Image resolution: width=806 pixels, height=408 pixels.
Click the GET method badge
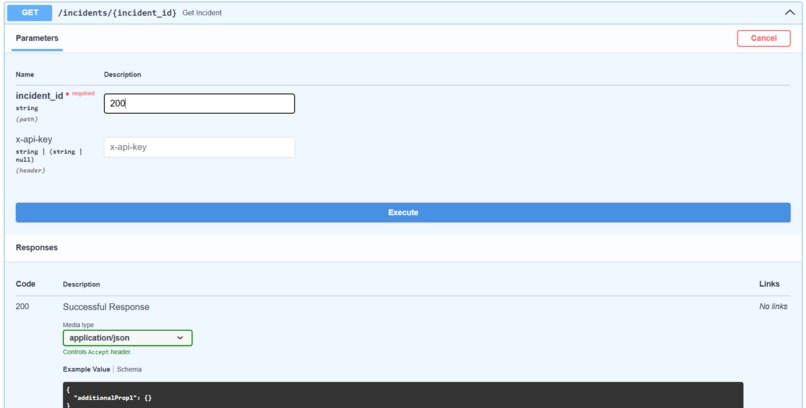click(30, 13)
